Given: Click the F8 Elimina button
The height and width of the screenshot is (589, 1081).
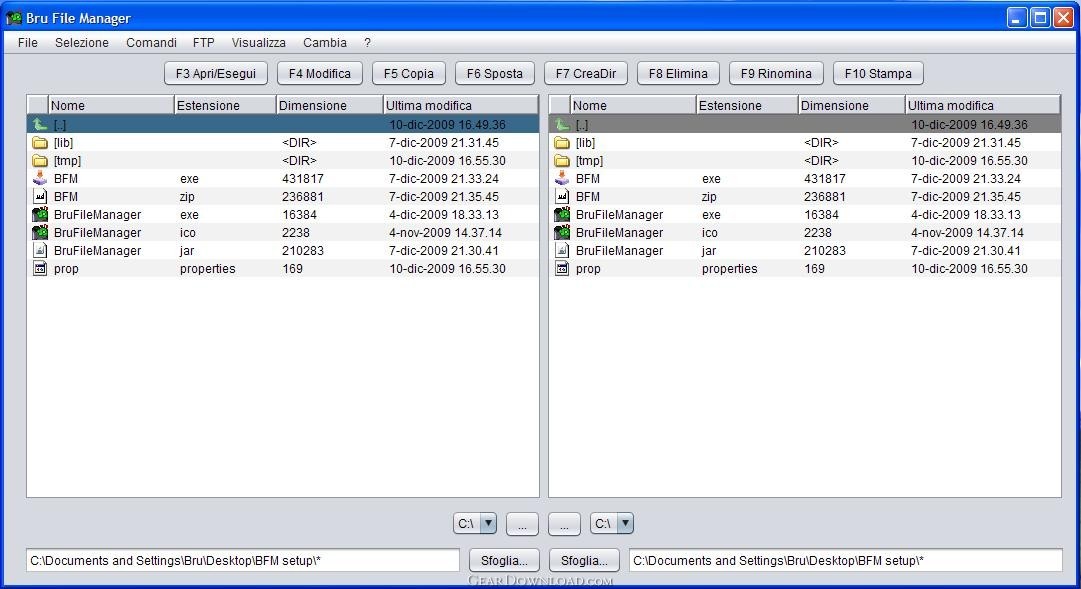Looking at the screenshot, I should (678, 74).
